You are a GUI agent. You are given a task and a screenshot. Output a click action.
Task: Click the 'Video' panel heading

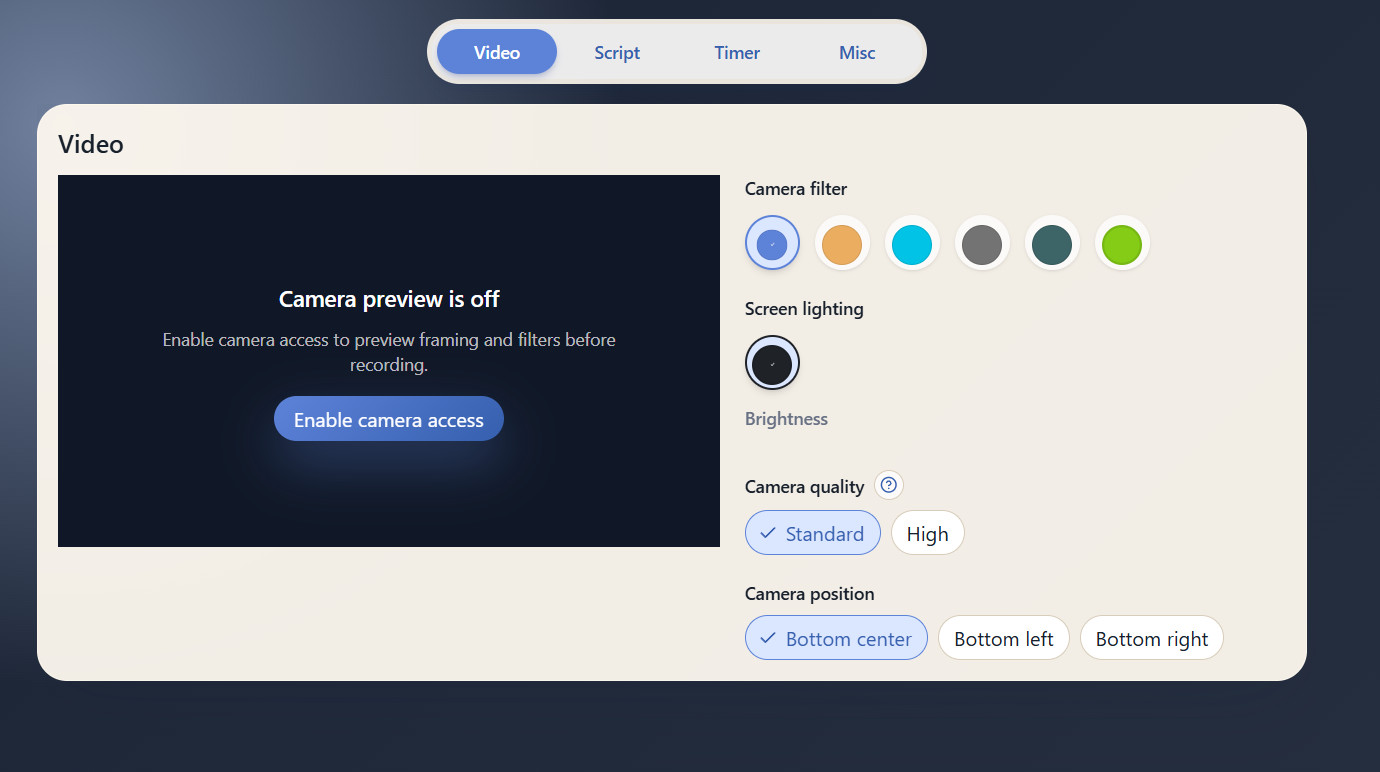(91, 144)
